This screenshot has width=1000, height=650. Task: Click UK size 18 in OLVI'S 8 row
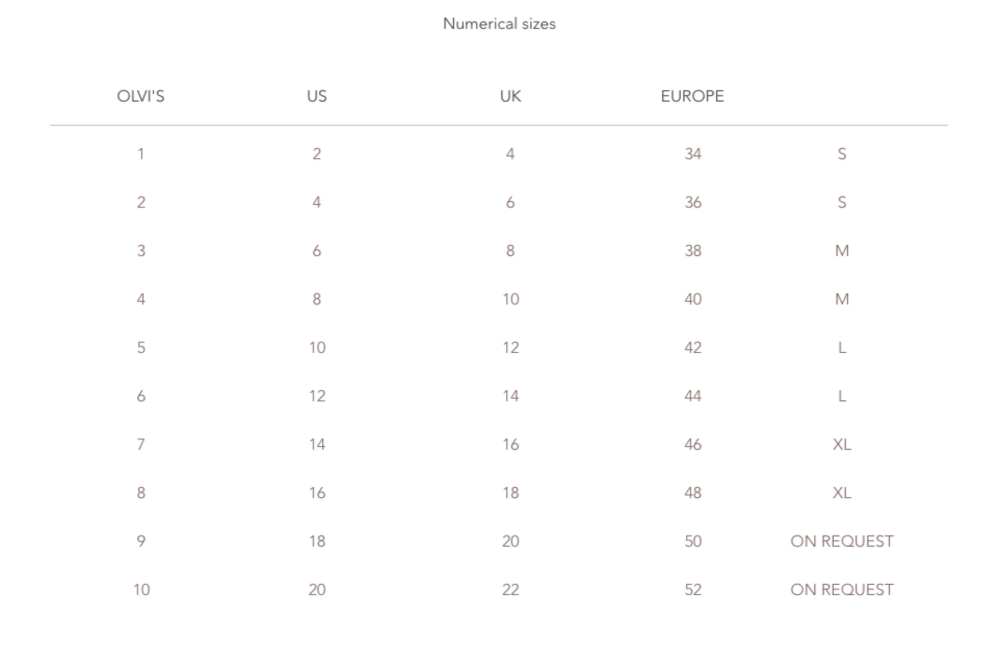click(511, 493)
